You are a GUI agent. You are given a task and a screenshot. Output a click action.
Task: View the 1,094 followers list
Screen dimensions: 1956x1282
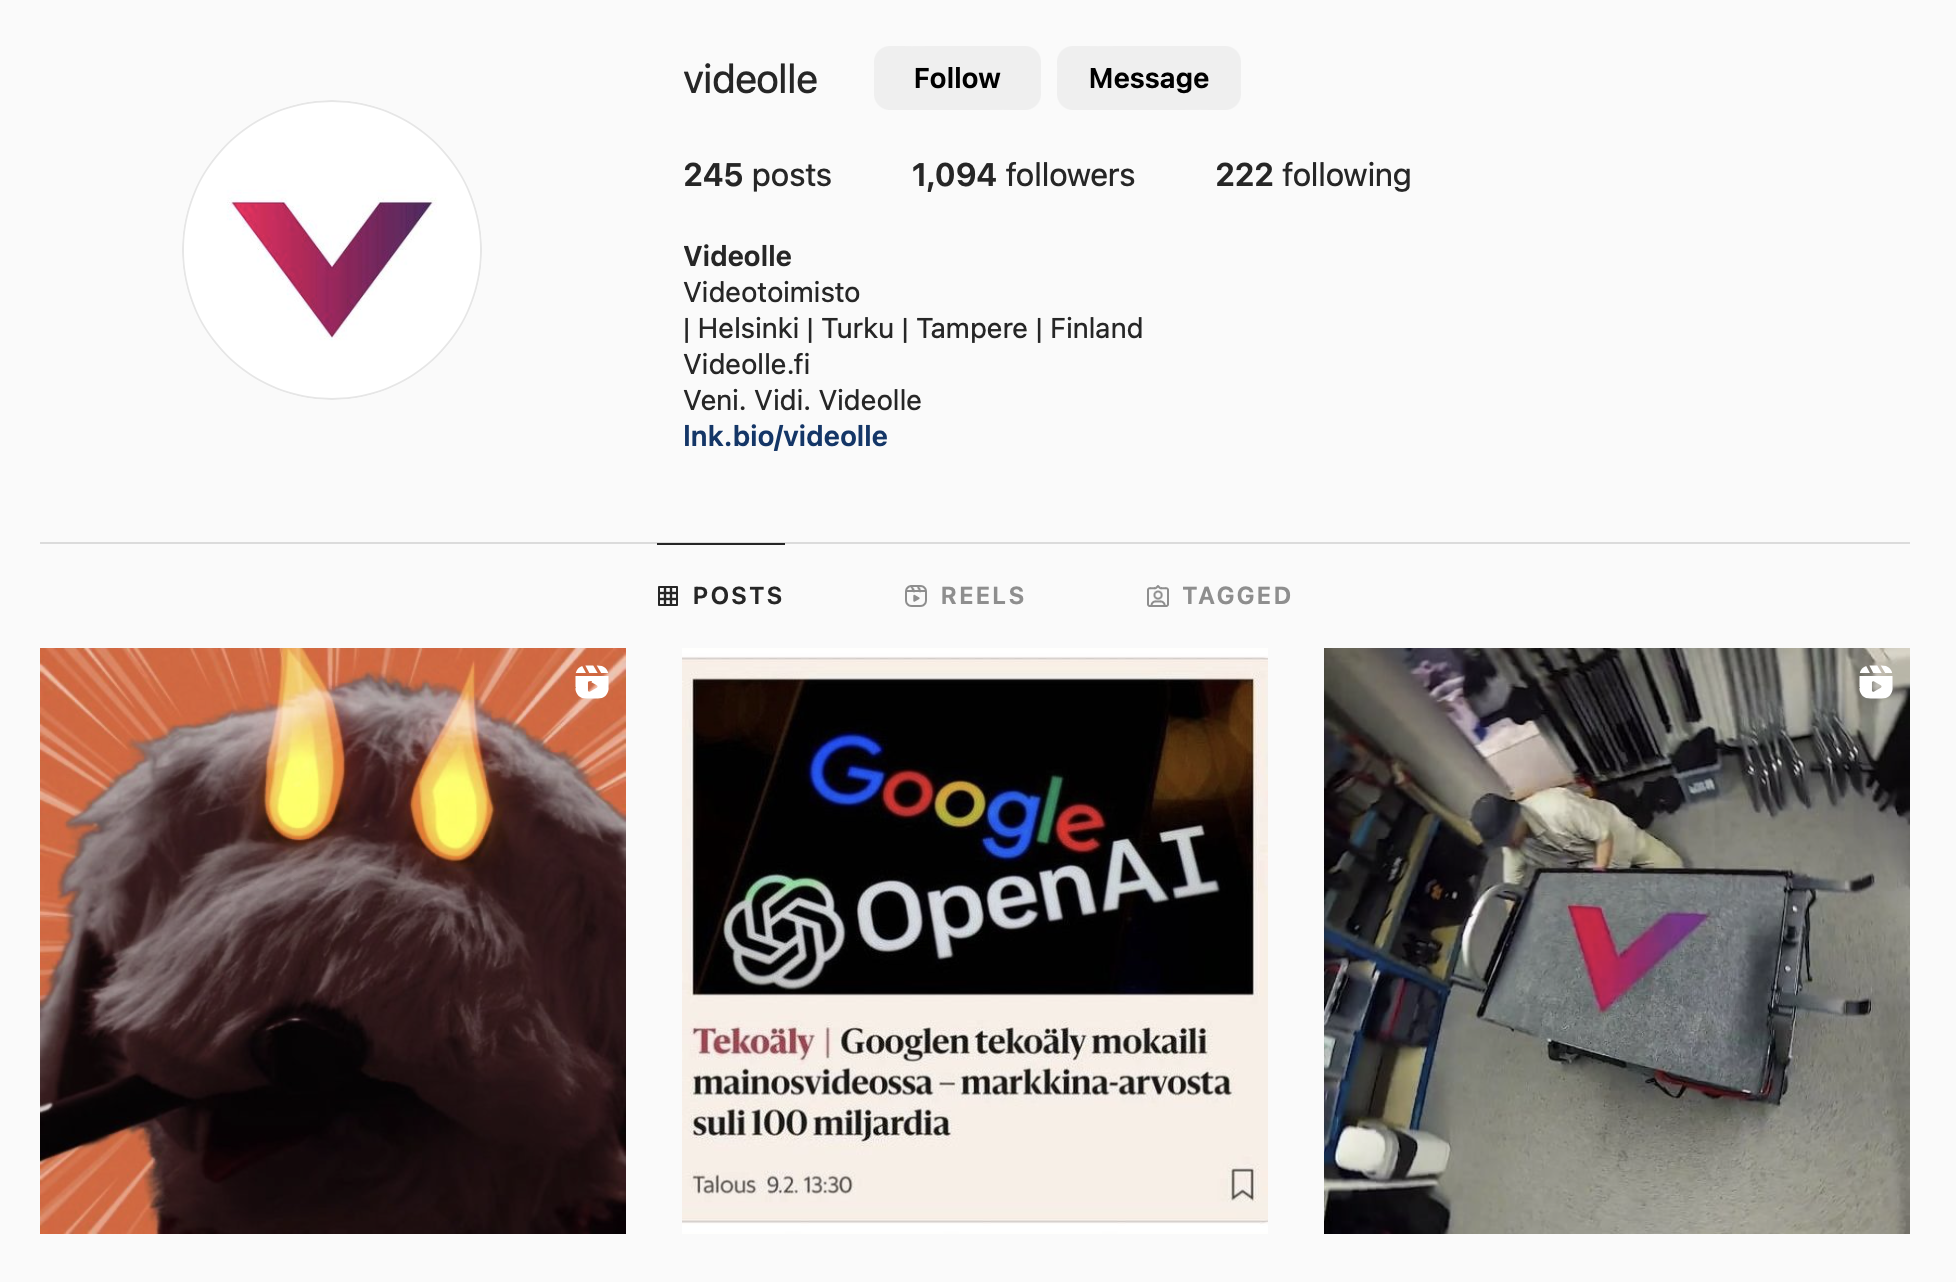[1023, 175]
